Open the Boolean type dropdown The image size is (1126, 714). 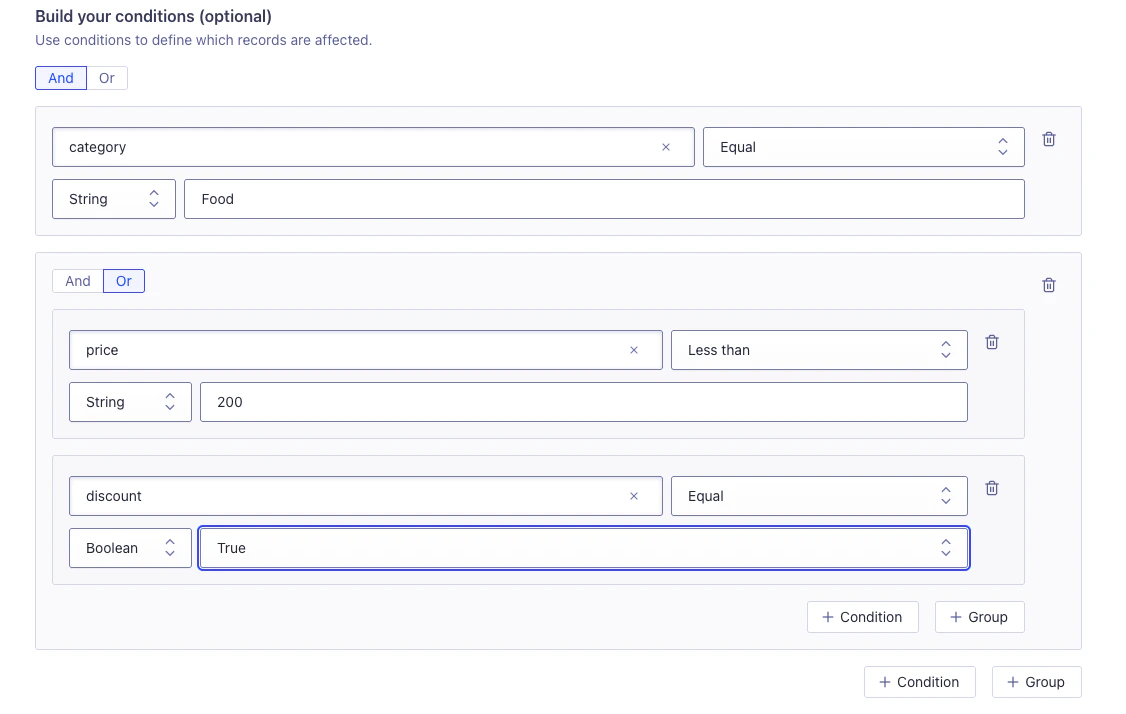pyautogui.click(x=130, y=548)
